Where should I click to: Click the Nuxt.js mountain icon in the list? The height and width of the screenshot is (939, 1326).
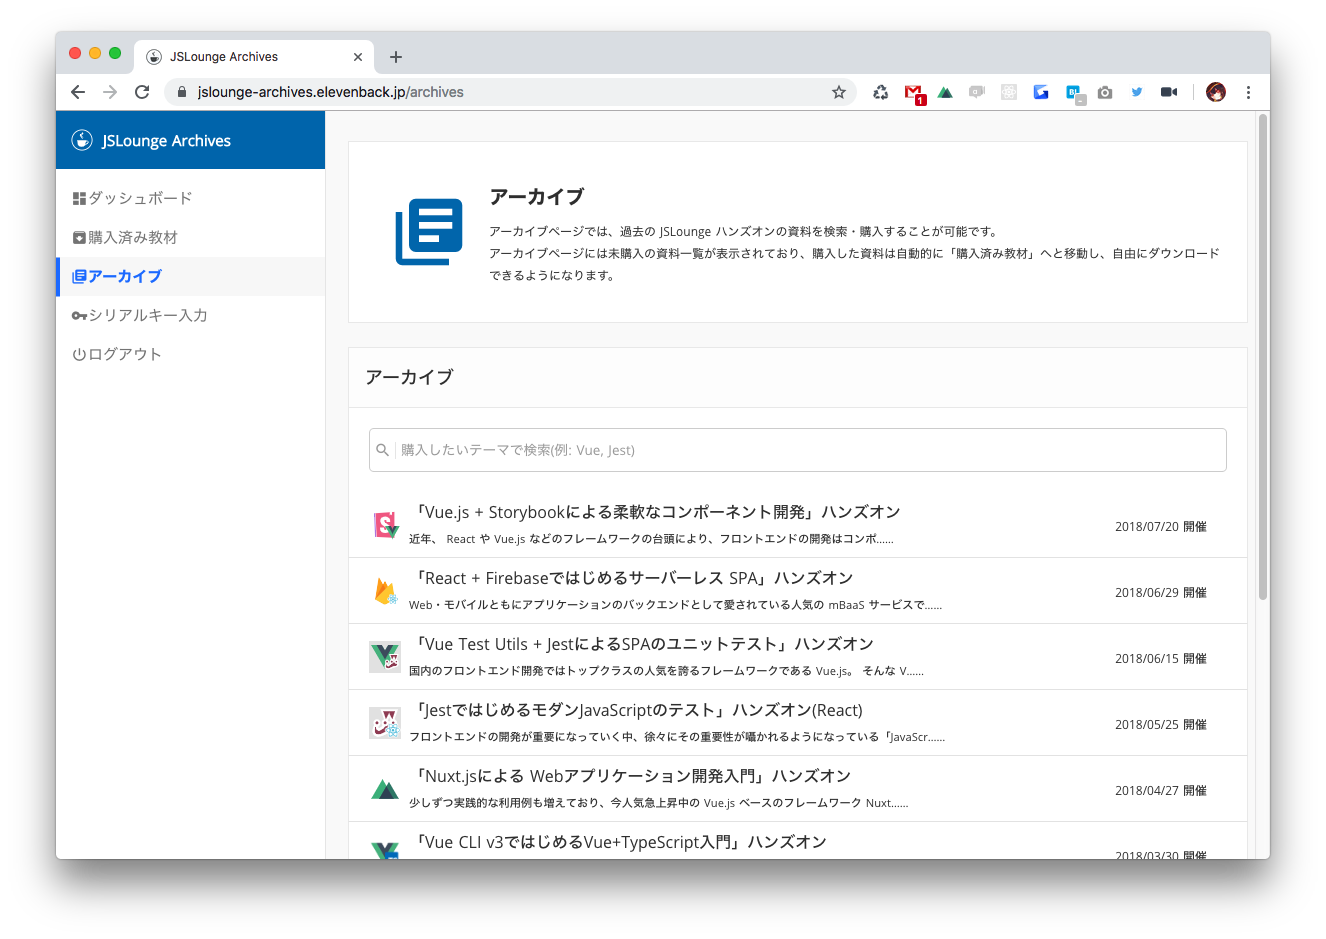(385, 788)
